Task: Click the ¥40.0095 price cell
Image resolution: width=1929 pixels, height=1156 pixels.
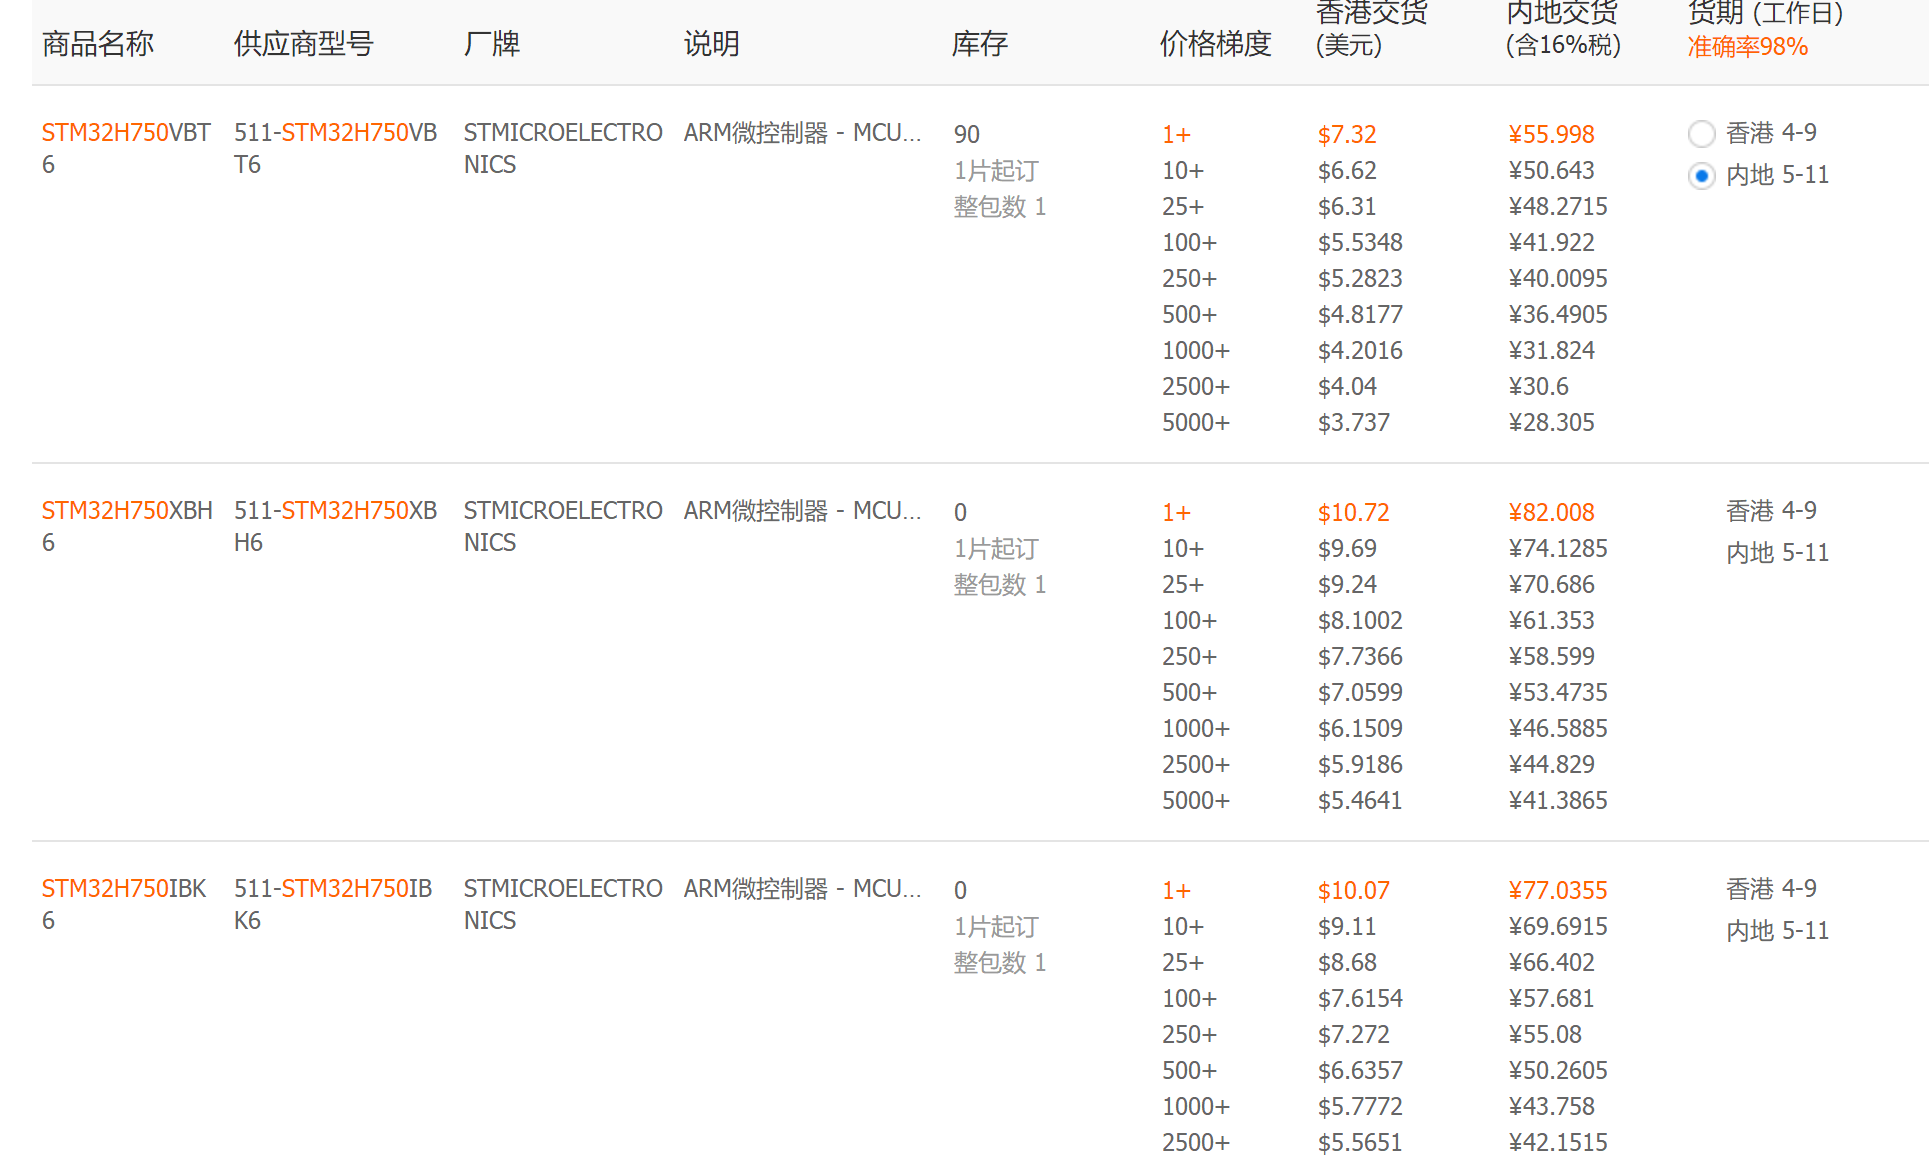Action: [x=1558, y=278]
